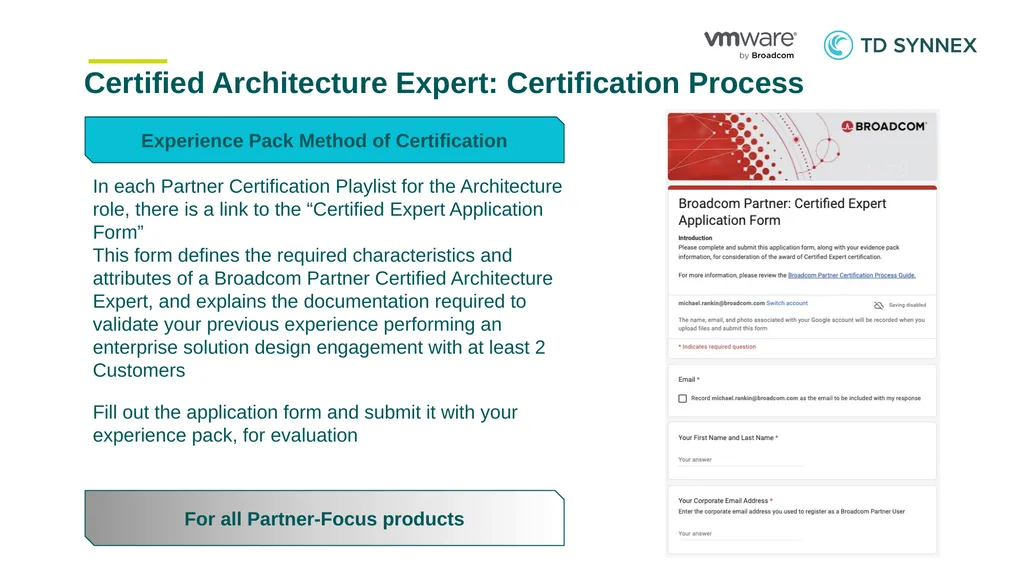Click the TD SYNNEX logo
Viewport: 1024px width, 575px height.
click(900, 45)
